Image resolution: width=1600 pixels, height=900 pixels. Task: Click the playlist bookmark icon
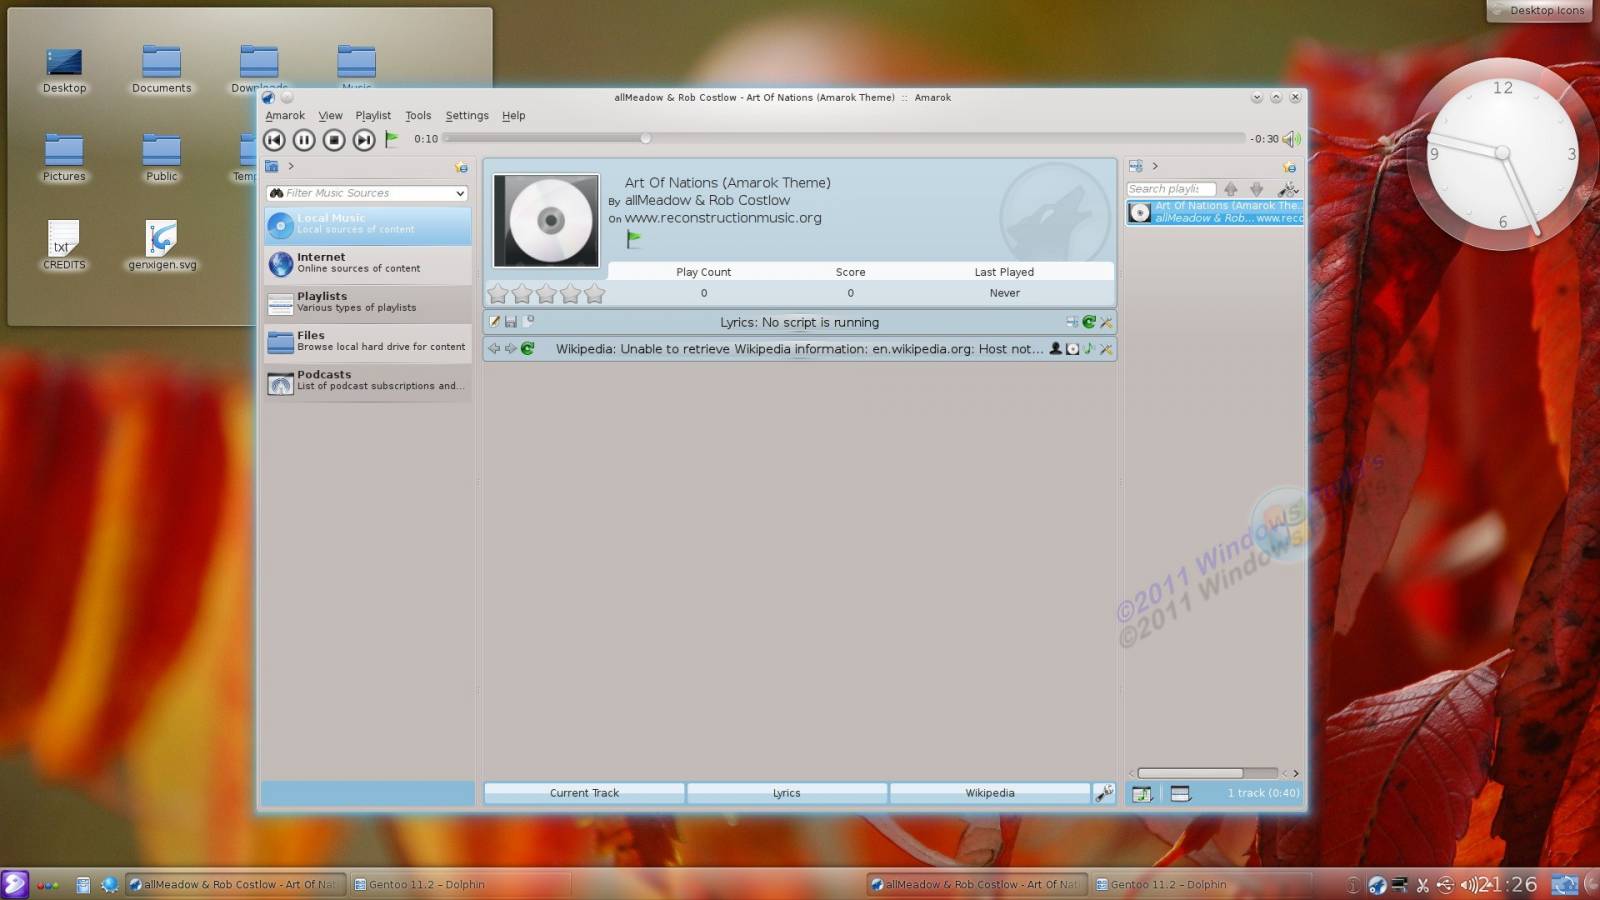point(1289,167)
